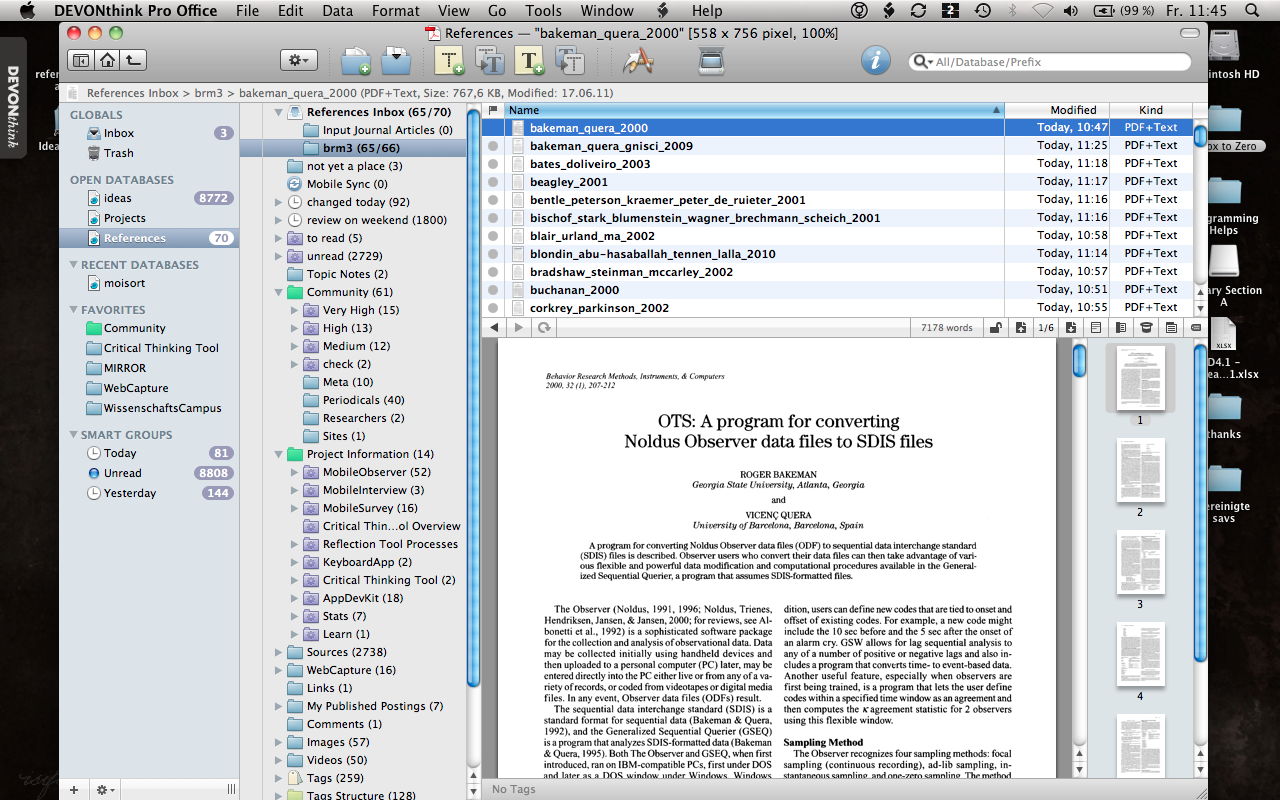
Task: Expand the Sources (2738) group
Action: [x=280, y=652]
